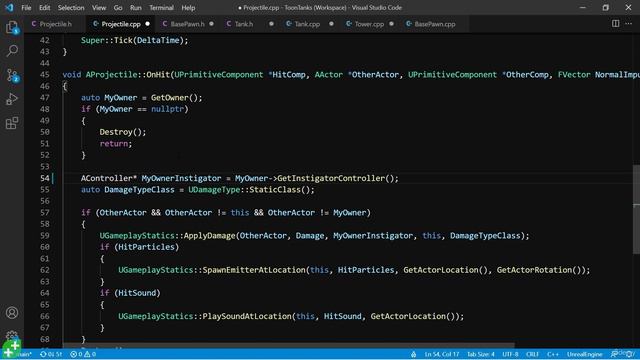Click the unsaved dot on Tank.cpp tab
640x360 pixels.
[x=331, y=24]
